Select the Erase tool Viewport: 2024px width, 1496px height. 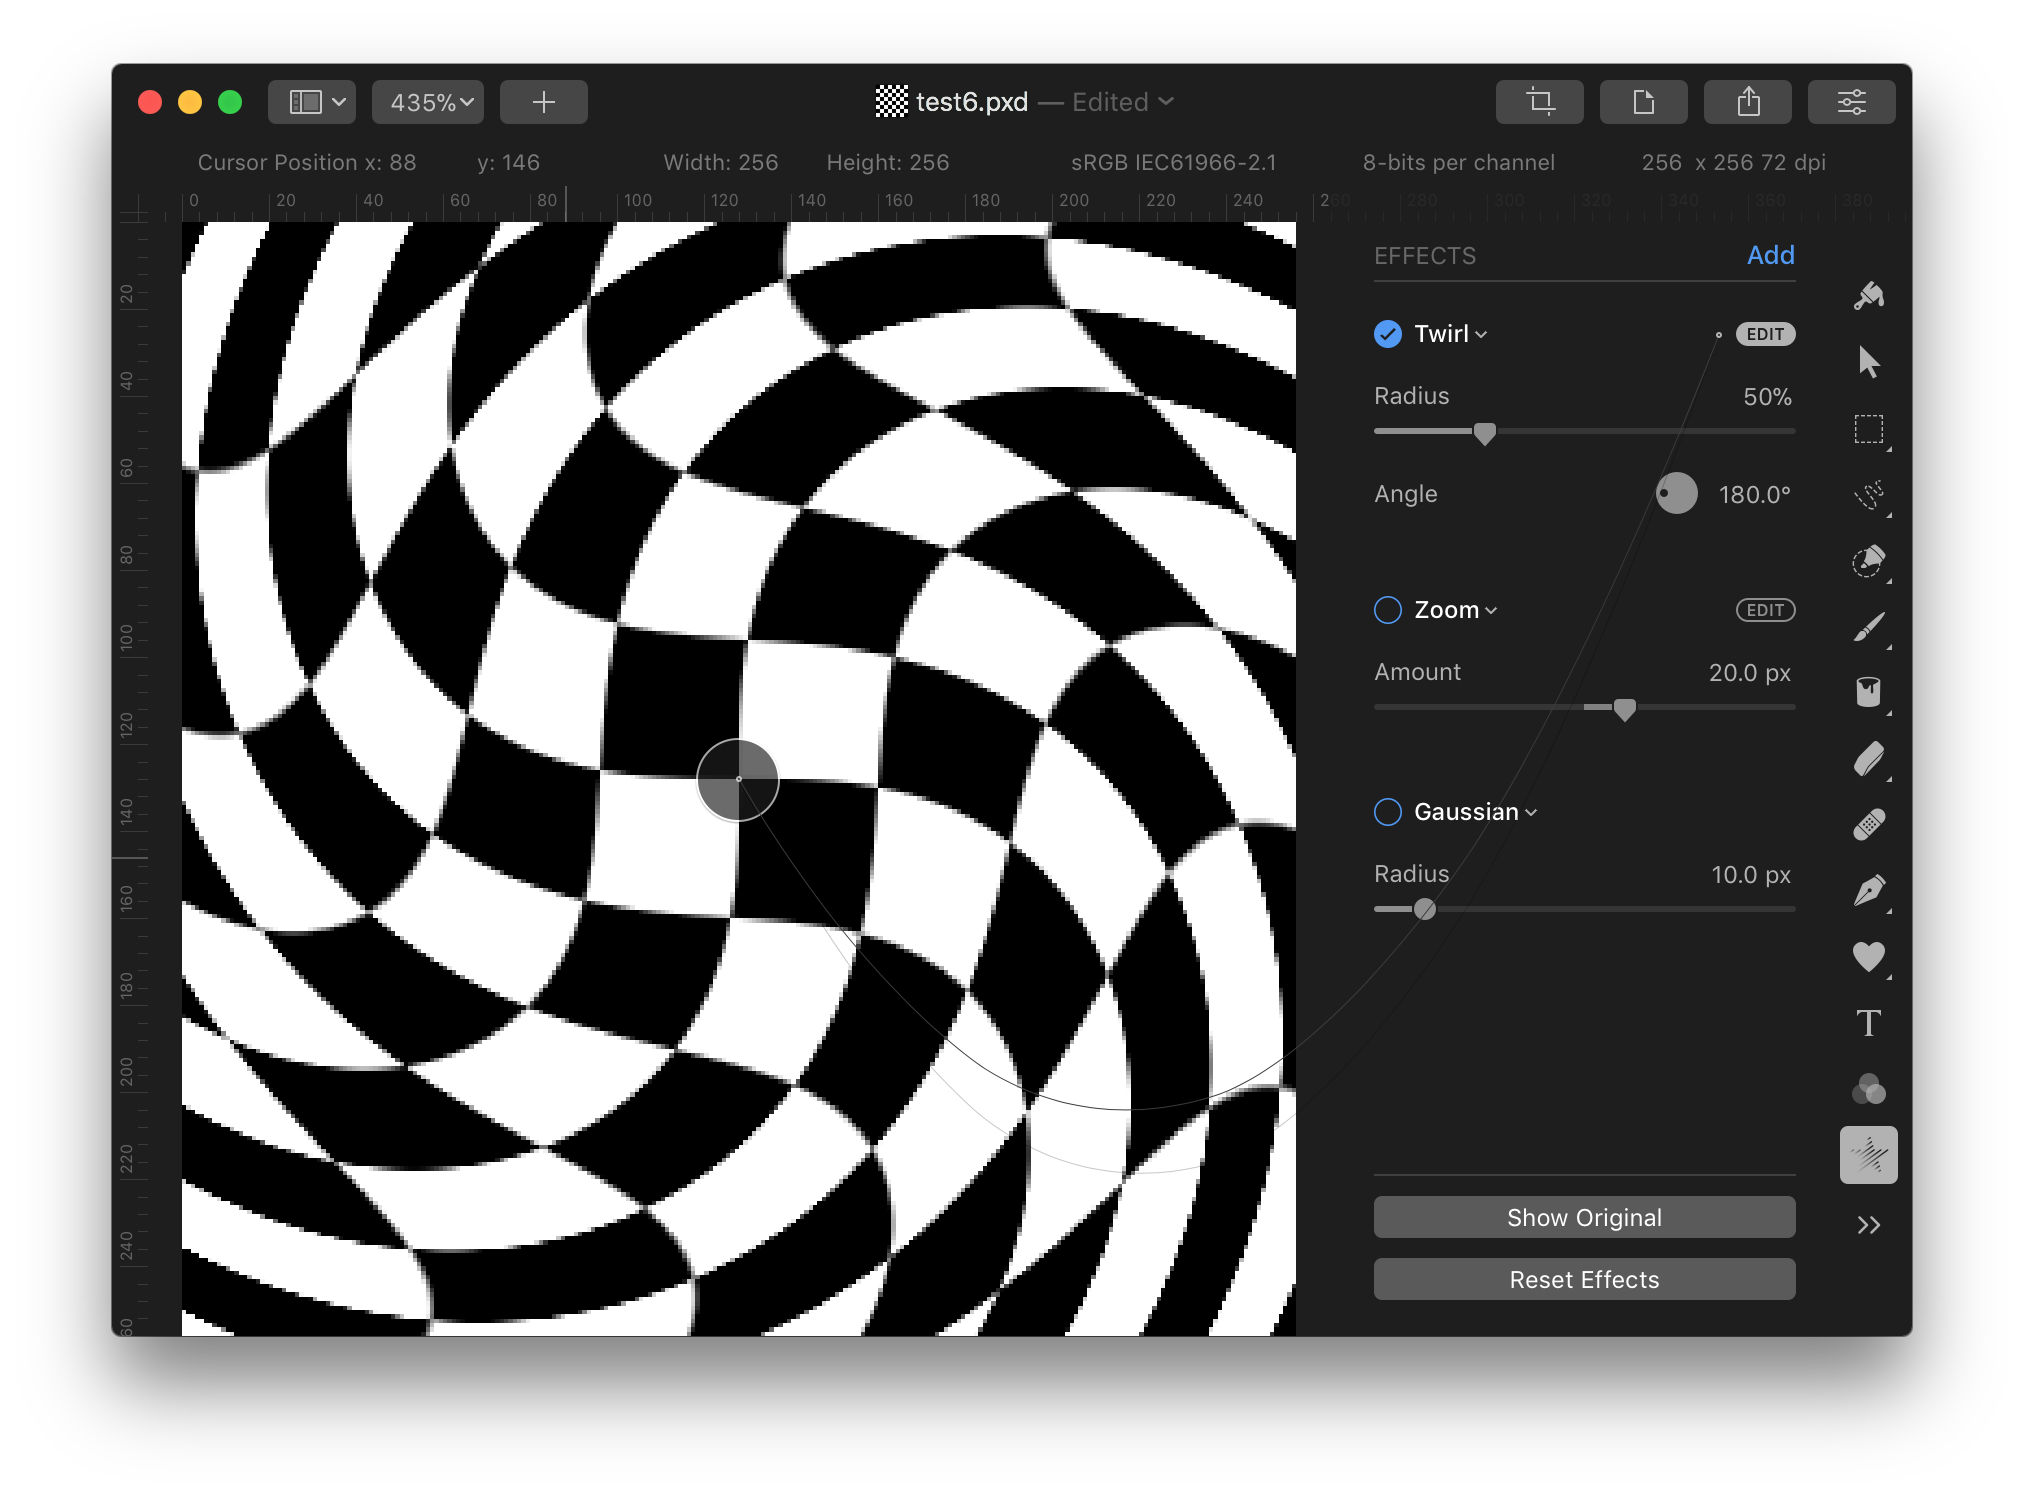1868,759
